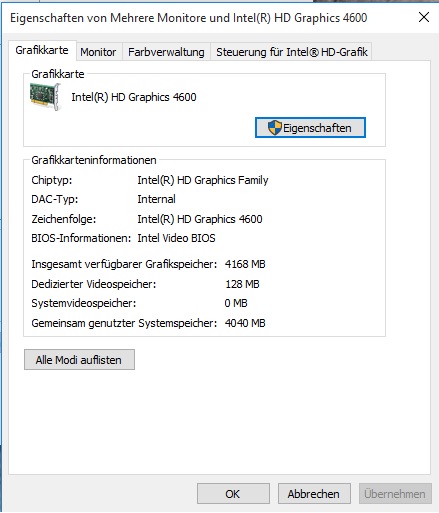439x513 pixels.
Task: Click the Grafikkarteninformationen group heading
Action: click(x=94, y=160)
